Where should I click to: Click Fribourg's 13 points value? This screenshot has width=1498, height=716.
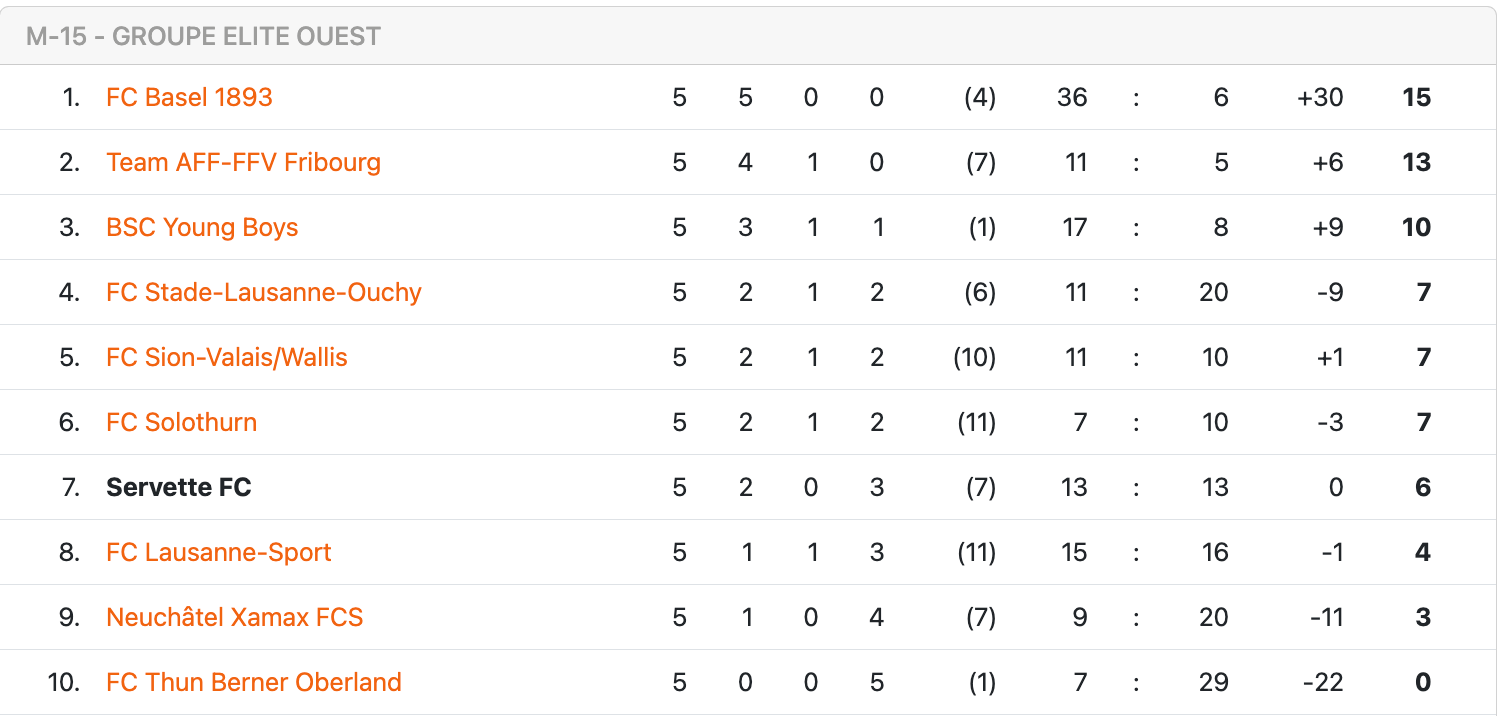point(1416,162)
